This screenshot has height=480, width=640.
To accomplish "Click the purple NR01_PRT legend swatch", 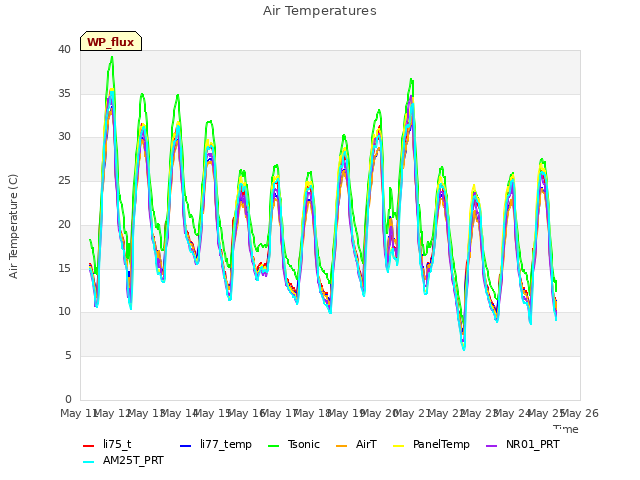I will click(492, 446).
